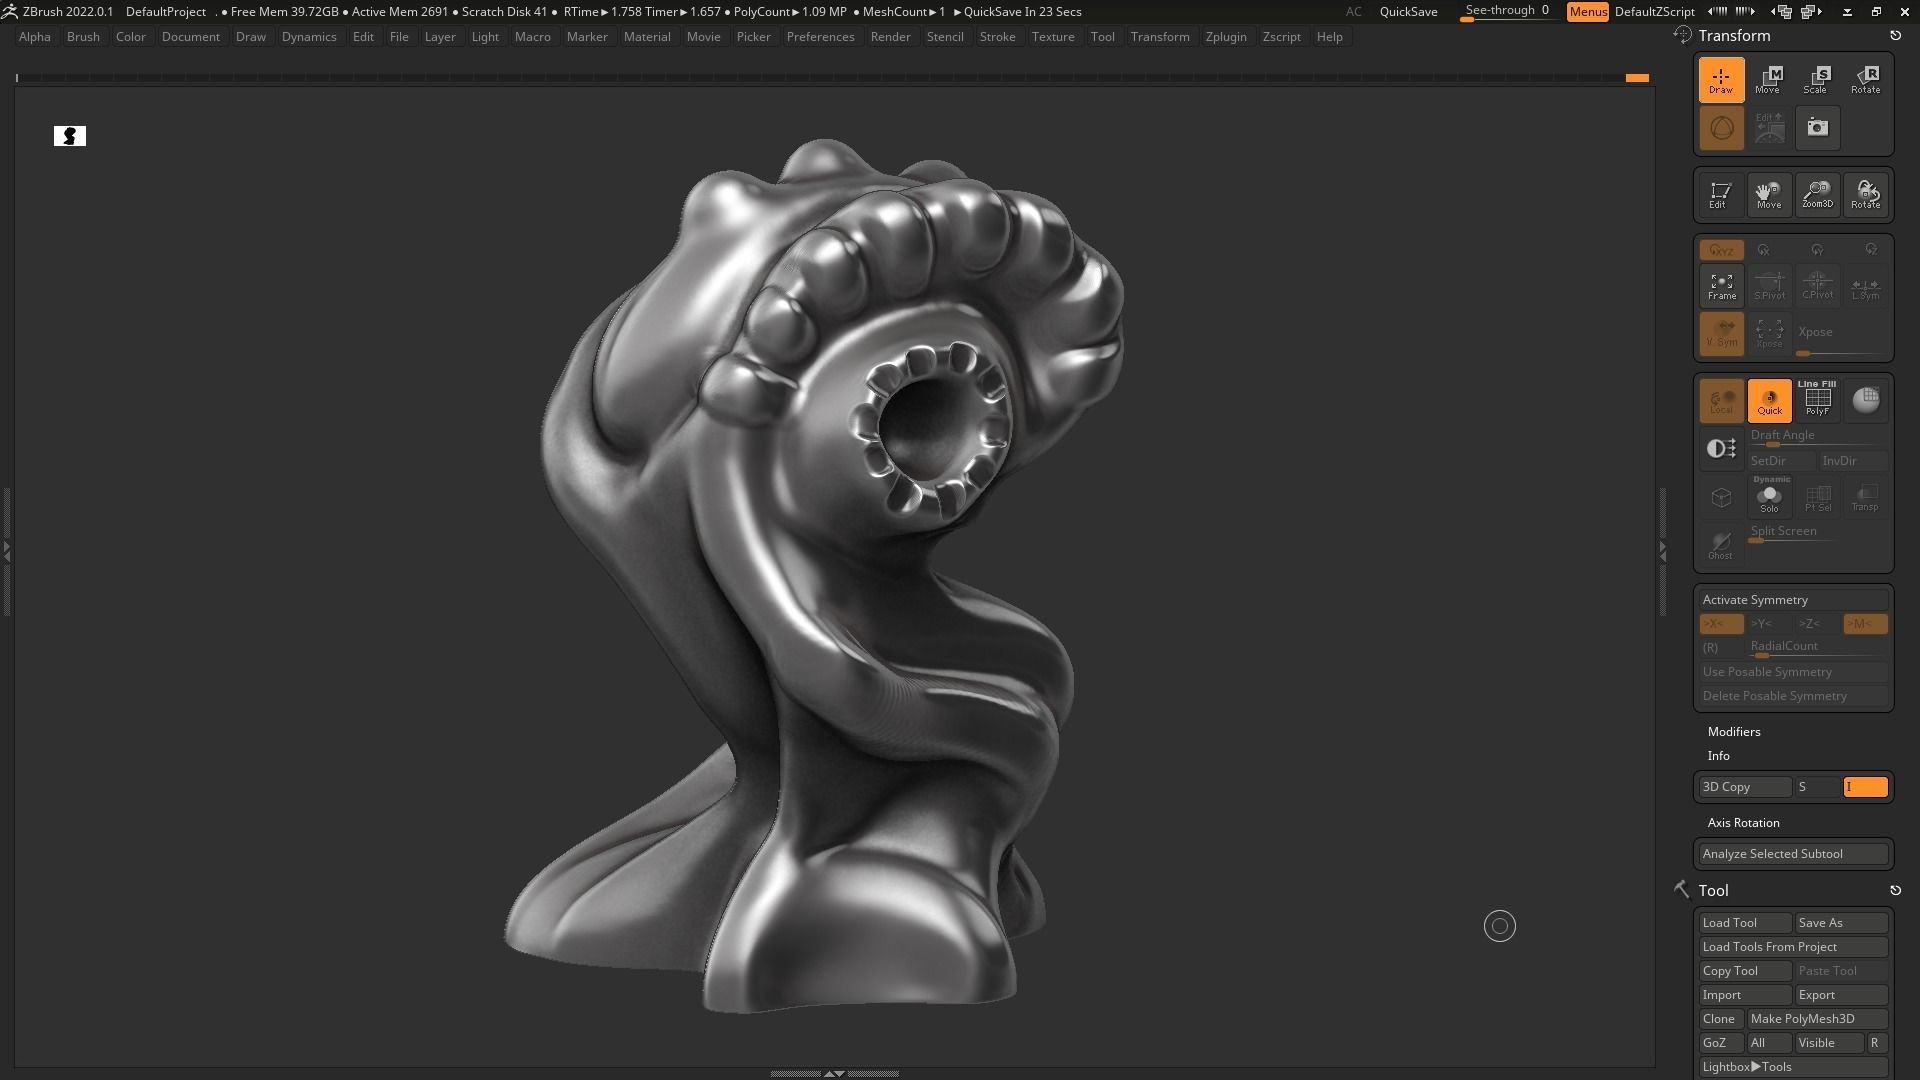The width and height of the screenshot is (1920, 1080).
Task: Click the Xpose icon
Action: 1769,333
